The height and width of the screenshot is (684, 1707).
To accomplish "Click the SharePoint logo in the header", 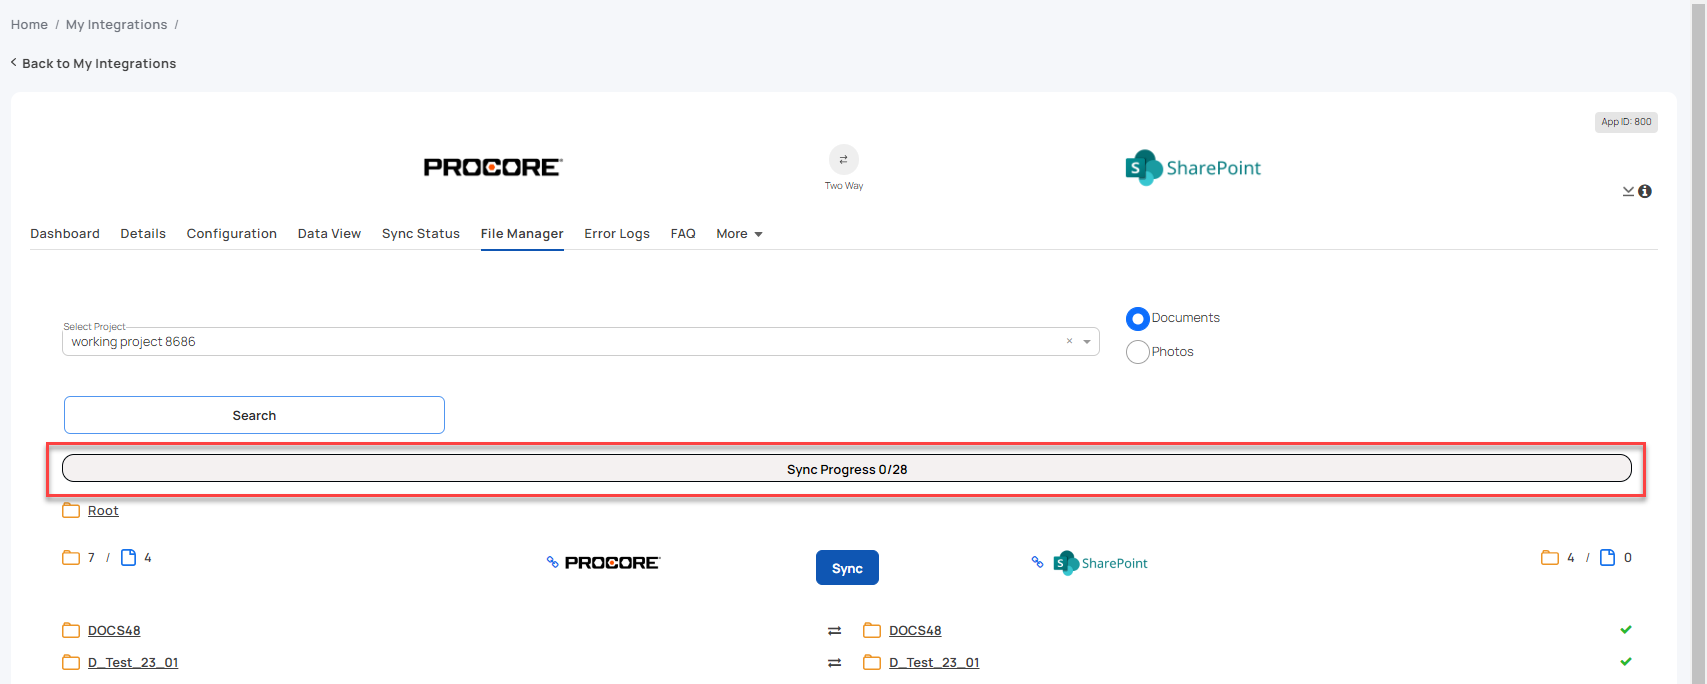I will point(1193,168).
